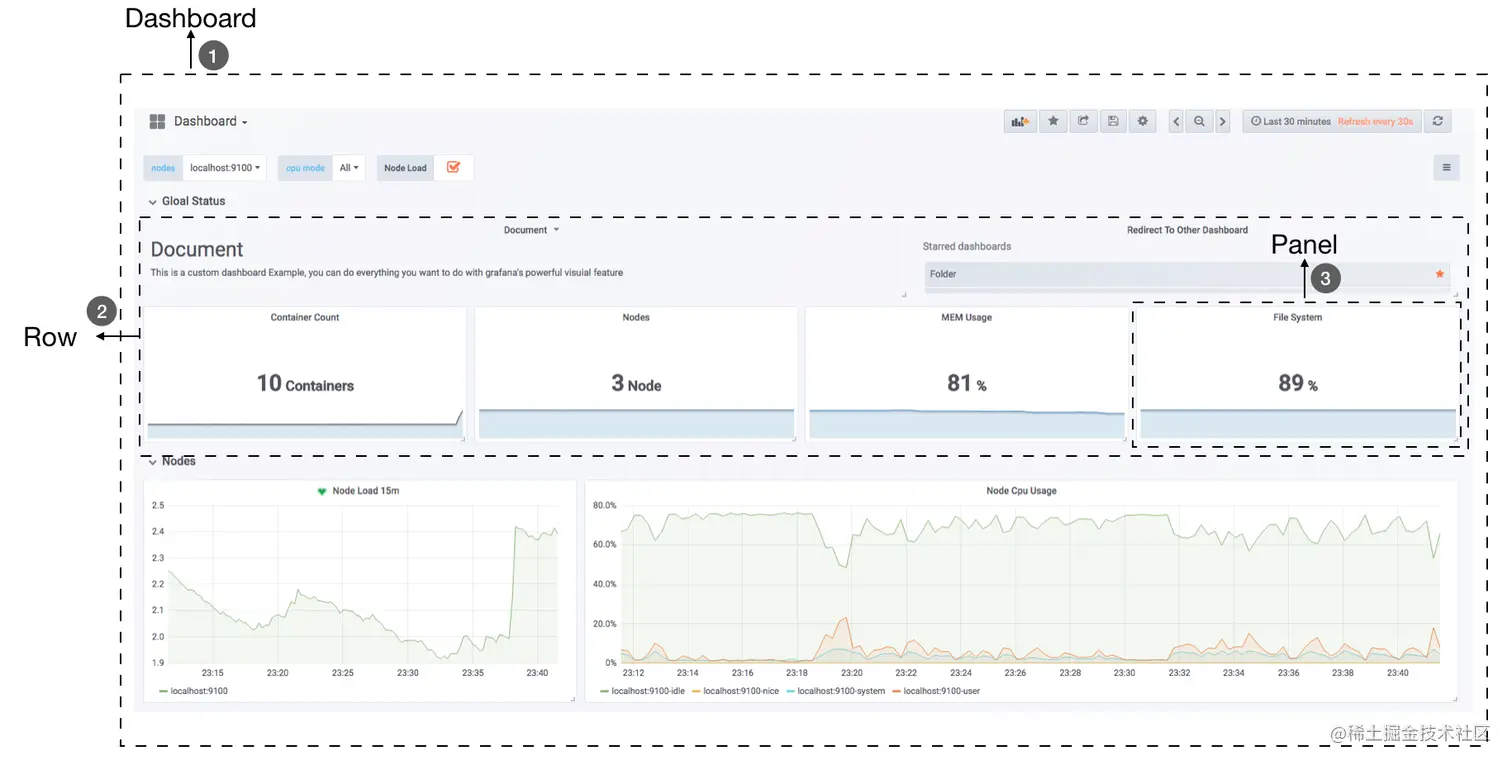
Task: Click the Node Load annotation label
Action: click(x=405, y=168)
